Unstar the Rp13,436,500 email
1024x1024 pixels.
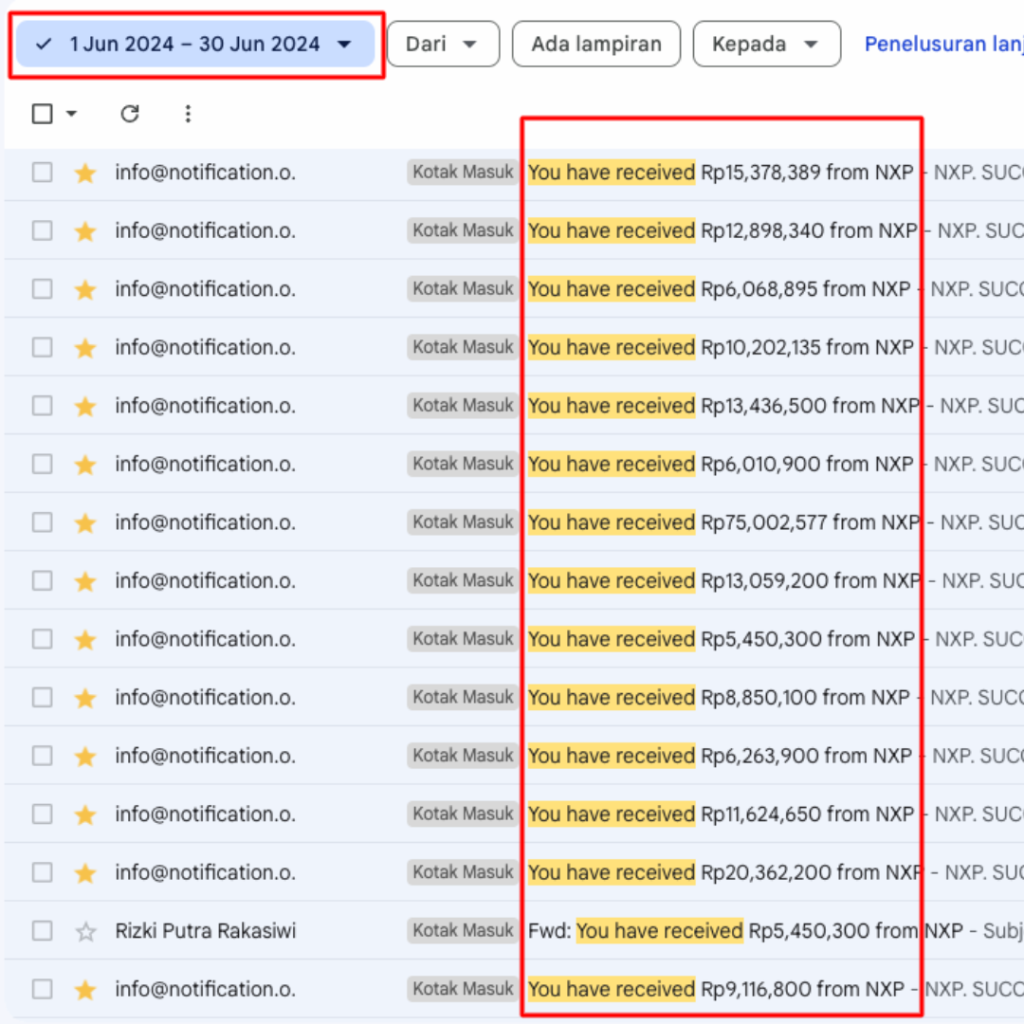[86, 406]
